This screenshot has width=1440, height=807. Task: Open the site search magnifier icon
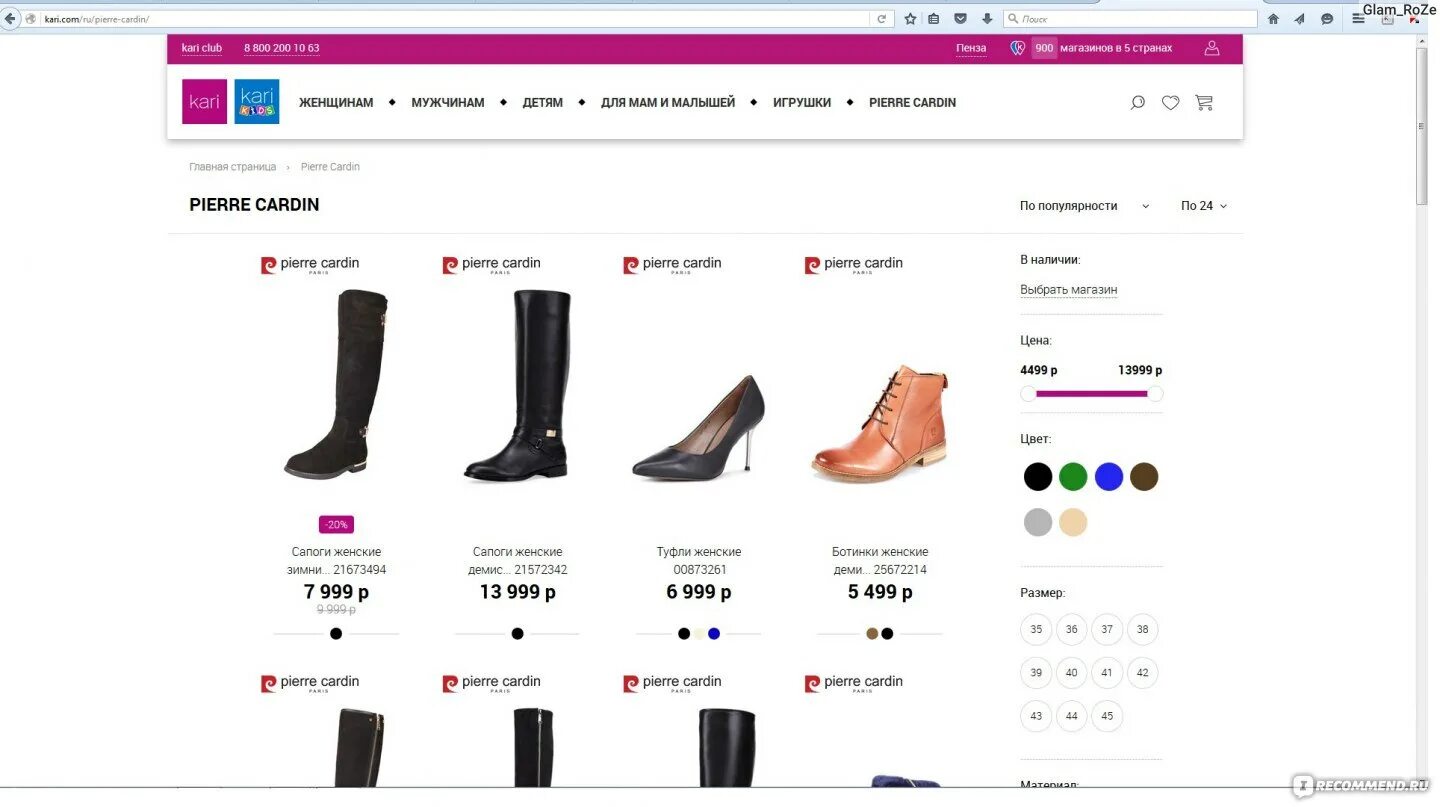click(1137, 102)
